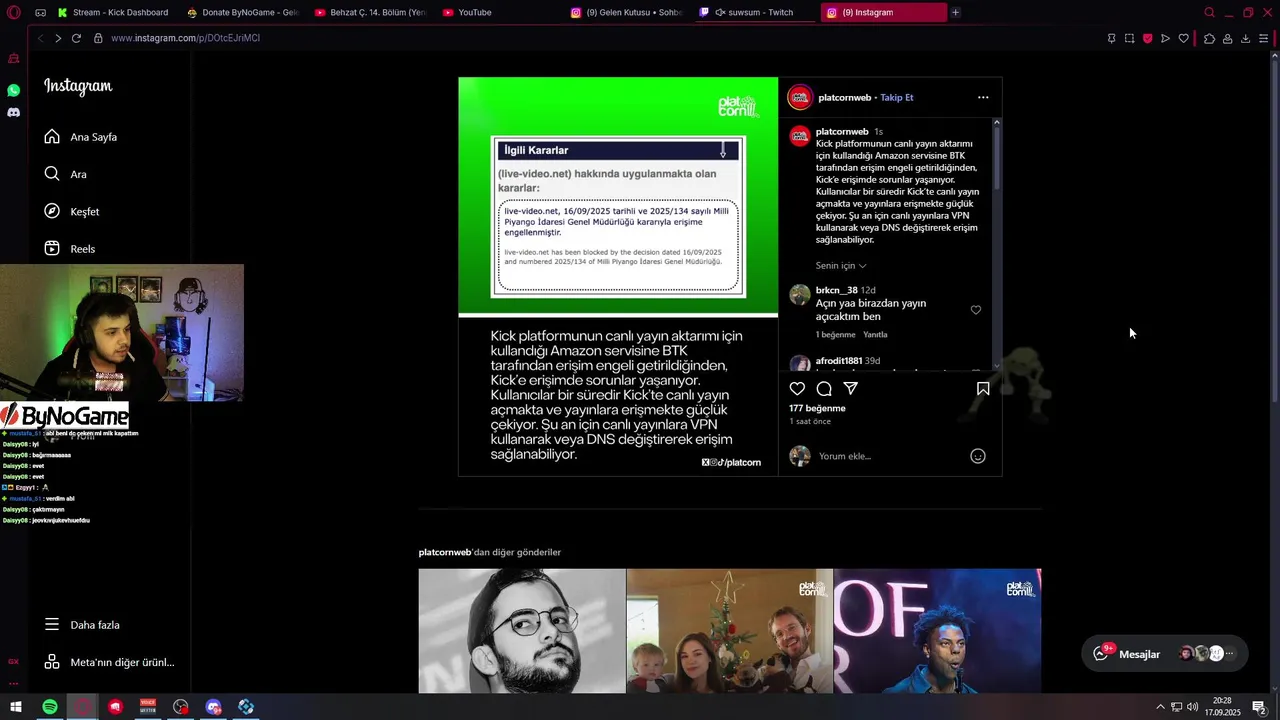Reload the page
The image size is (1280, 720).
[x=76, y=38]
